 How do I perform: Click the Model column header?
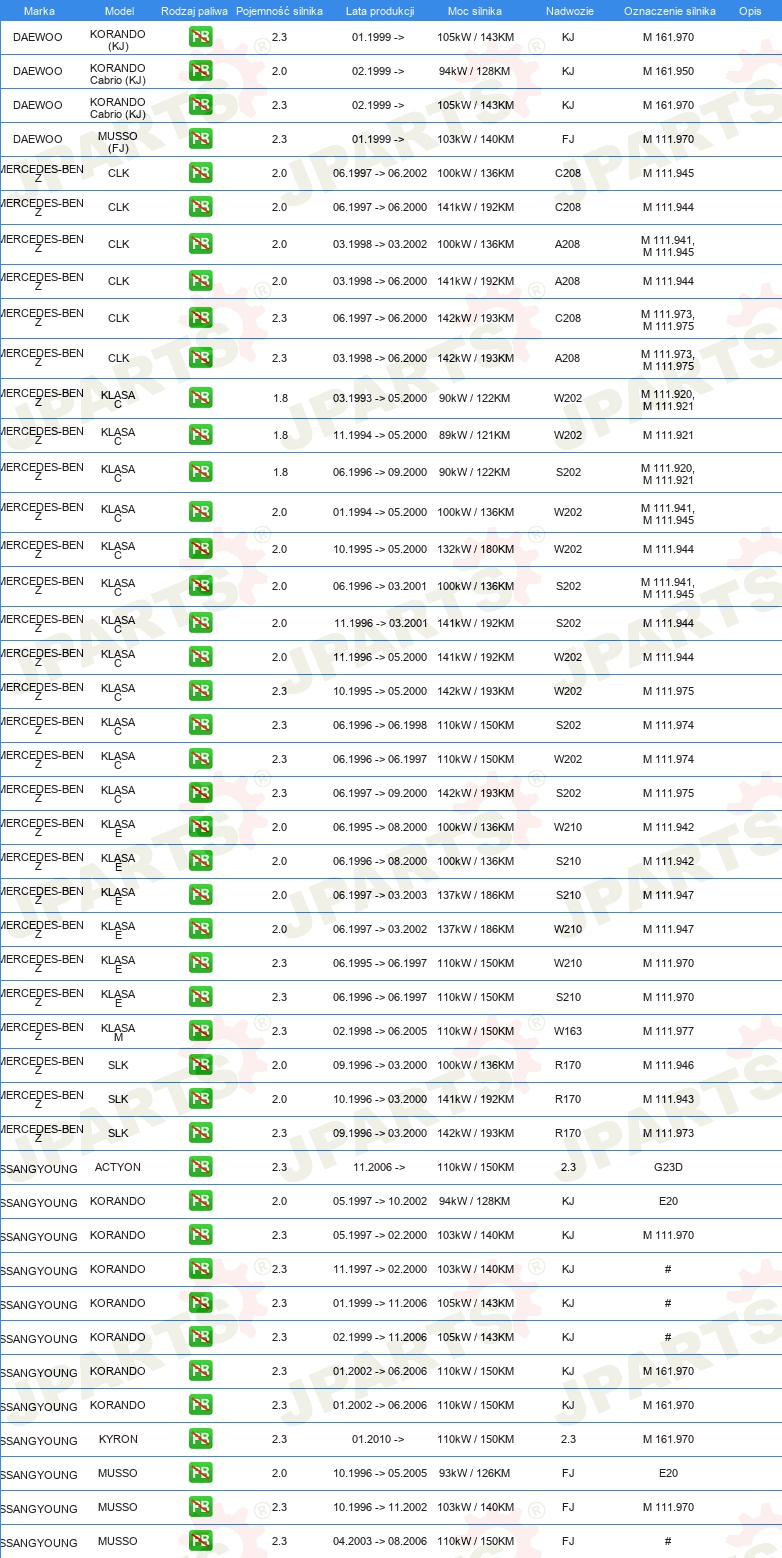tap(119, 10)
